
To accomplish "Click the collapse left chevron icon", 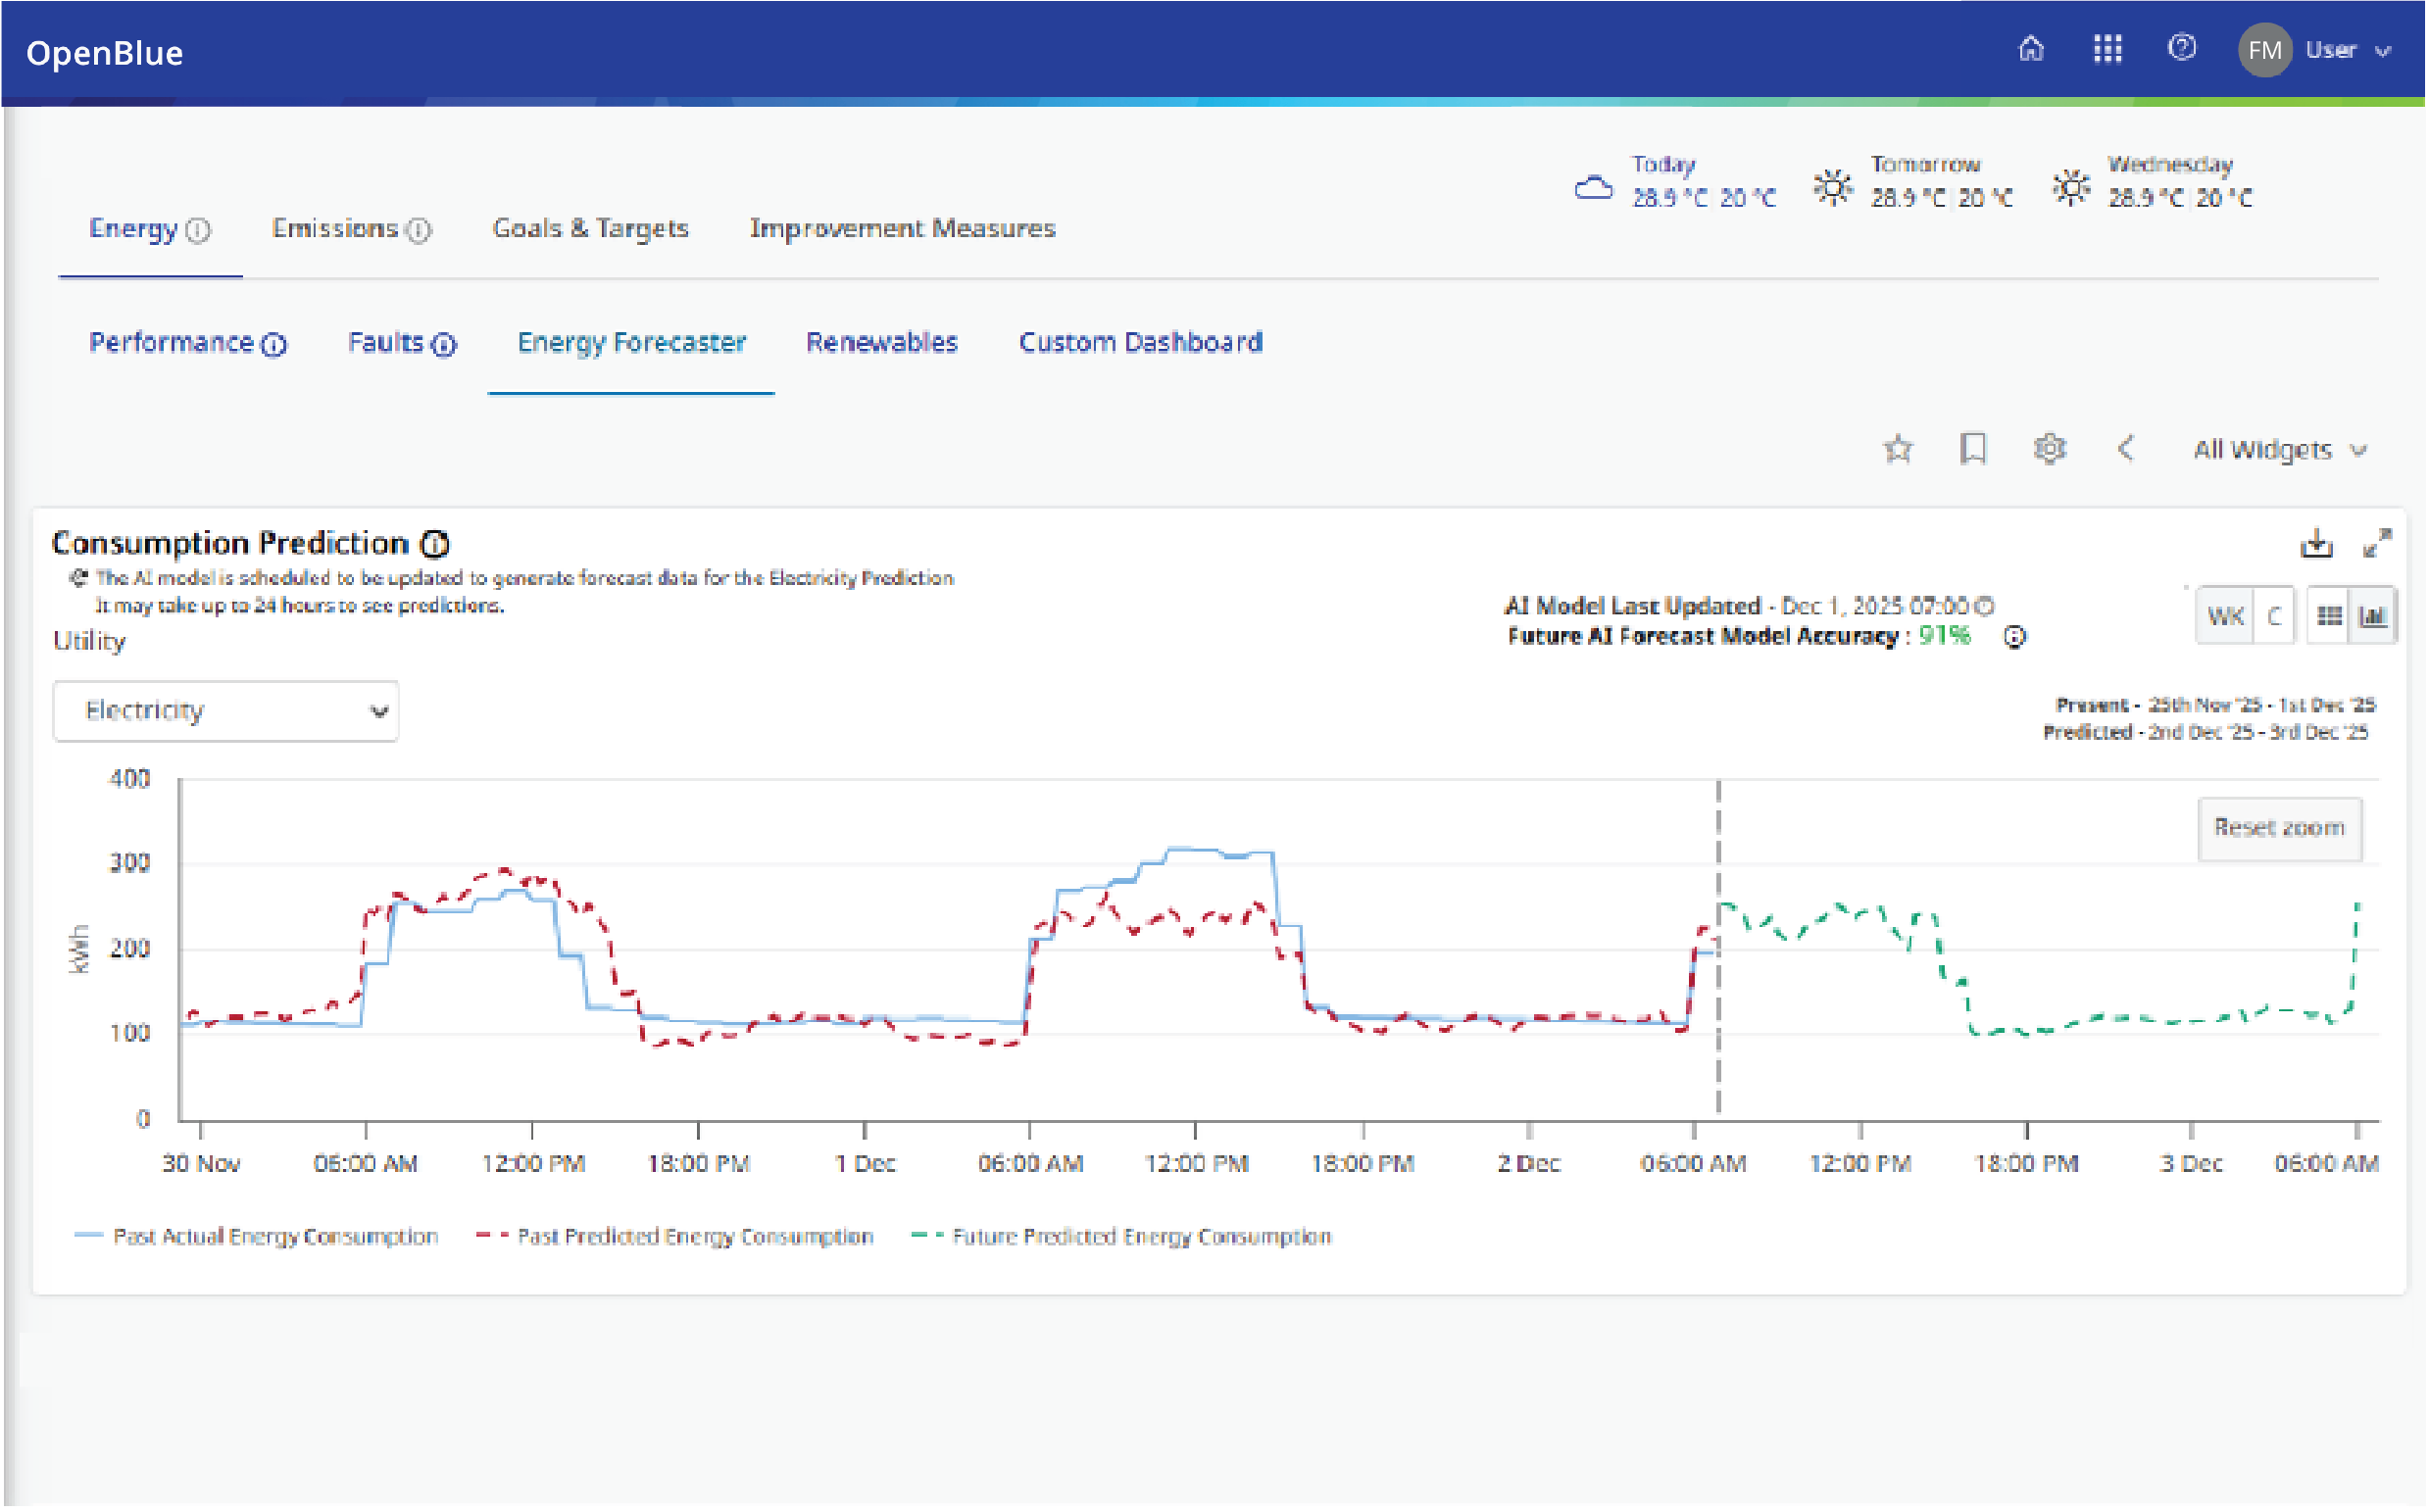I will pos(2128,450).
